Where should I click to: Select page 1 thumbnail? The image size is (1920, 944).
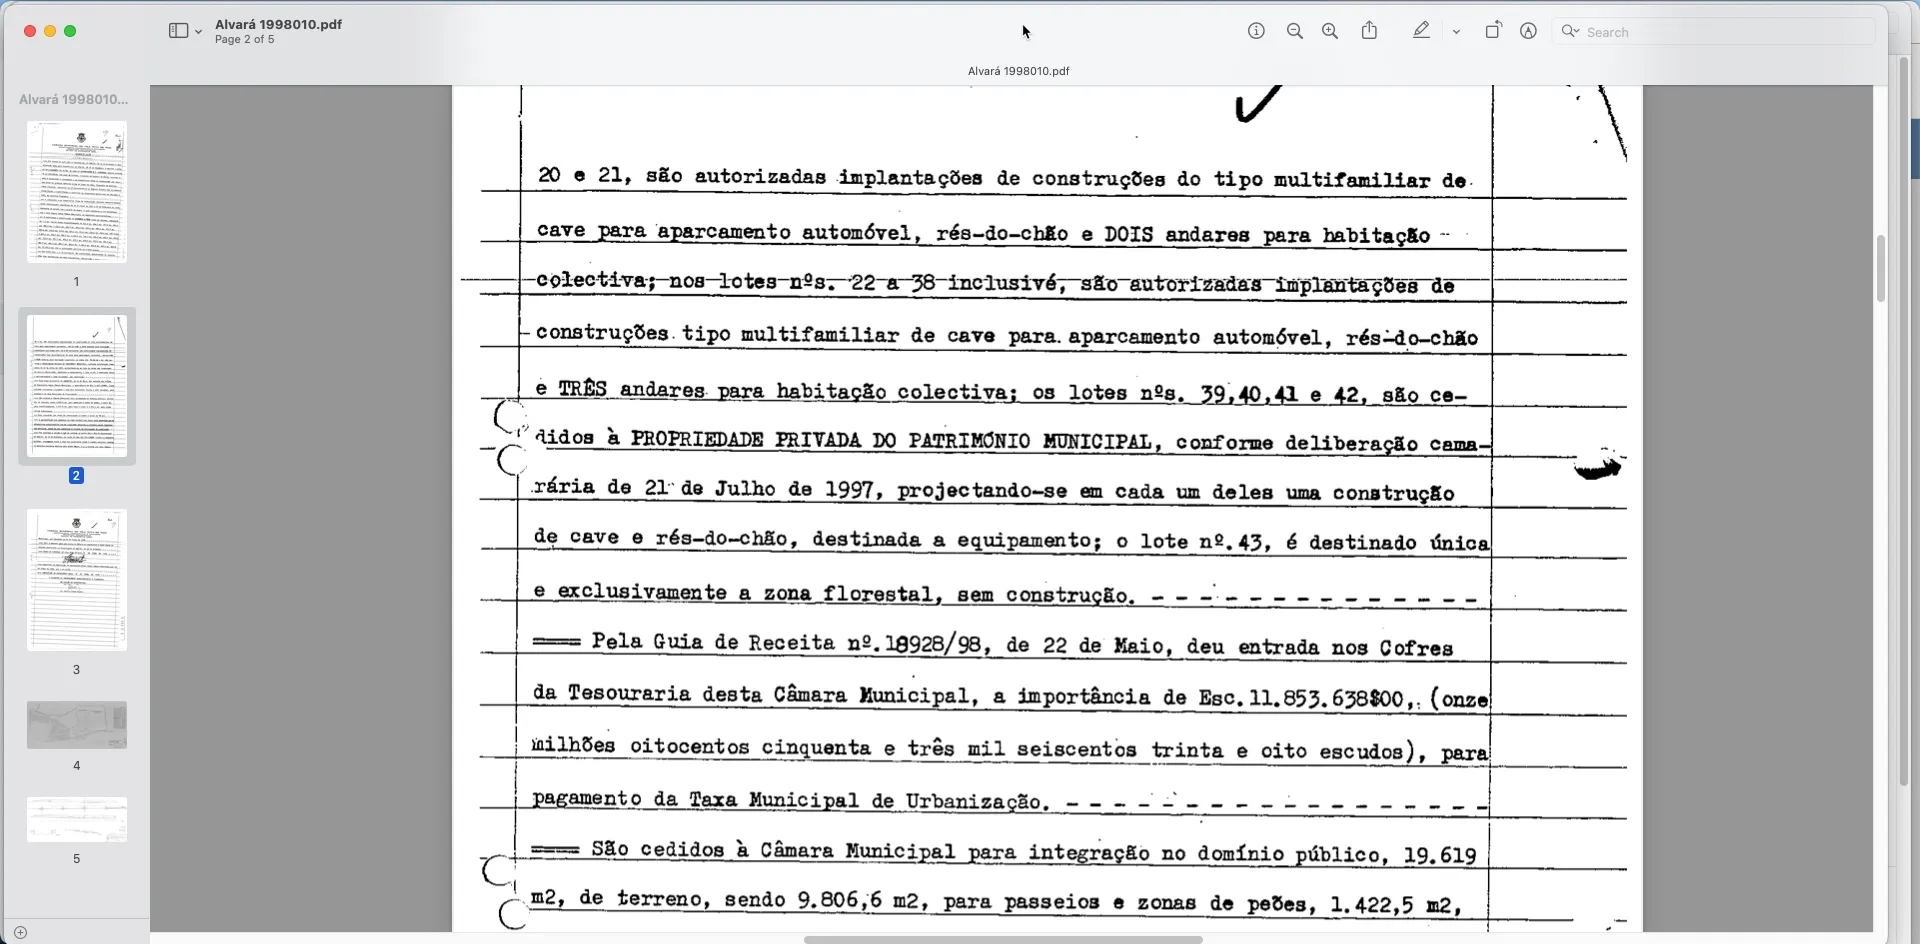76,192
